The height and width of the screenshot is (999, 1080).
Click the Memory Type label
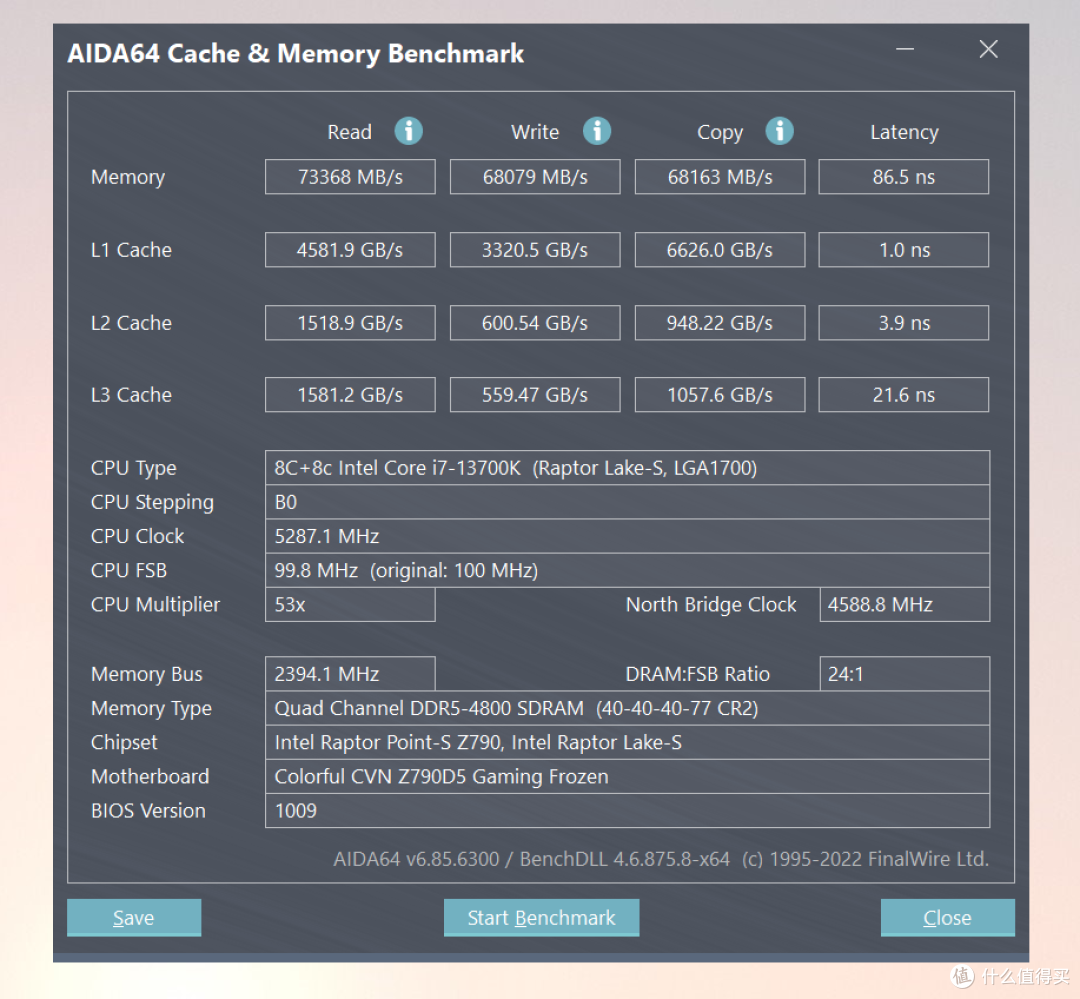(x=151, y=708)
